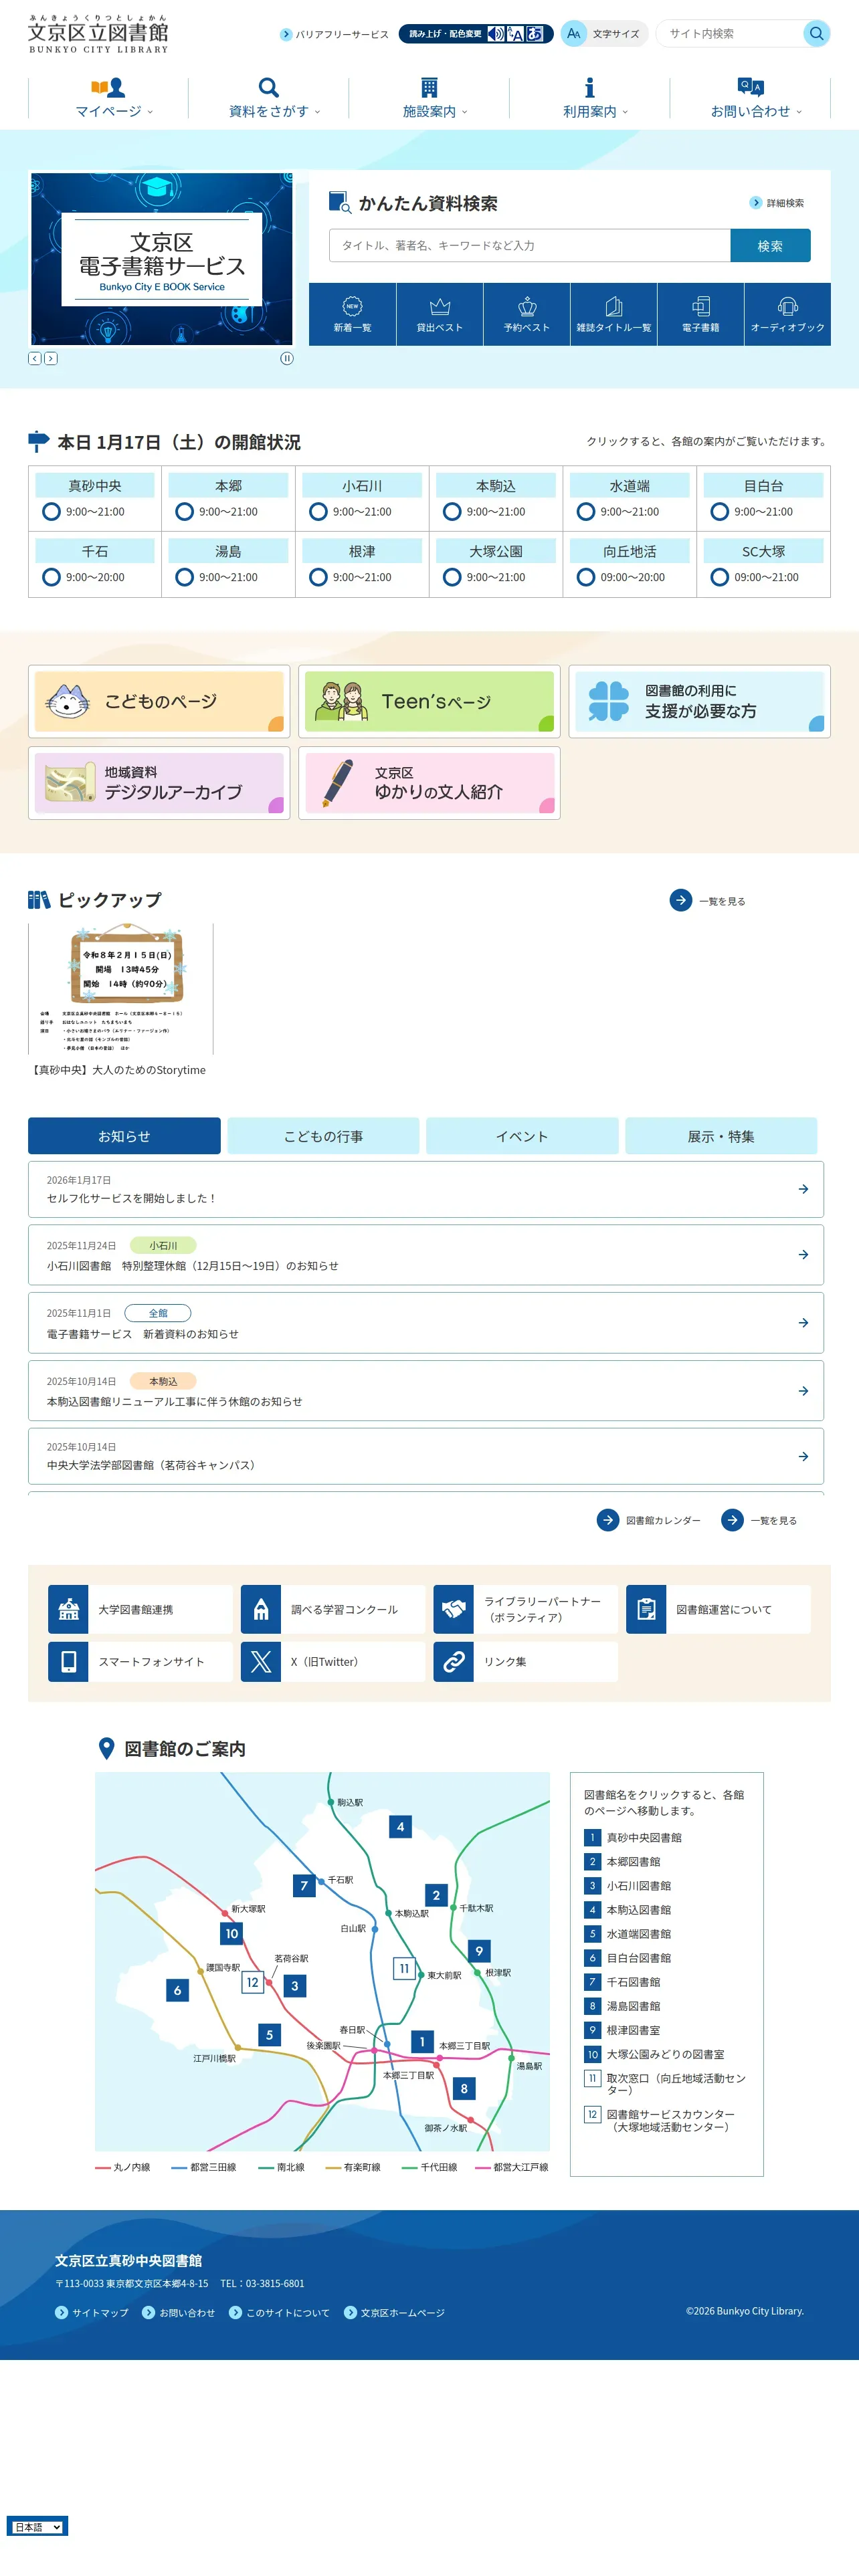
Task: Open the 大人のためのStorytime pickup thumbnail
Action: coord(120,988)
